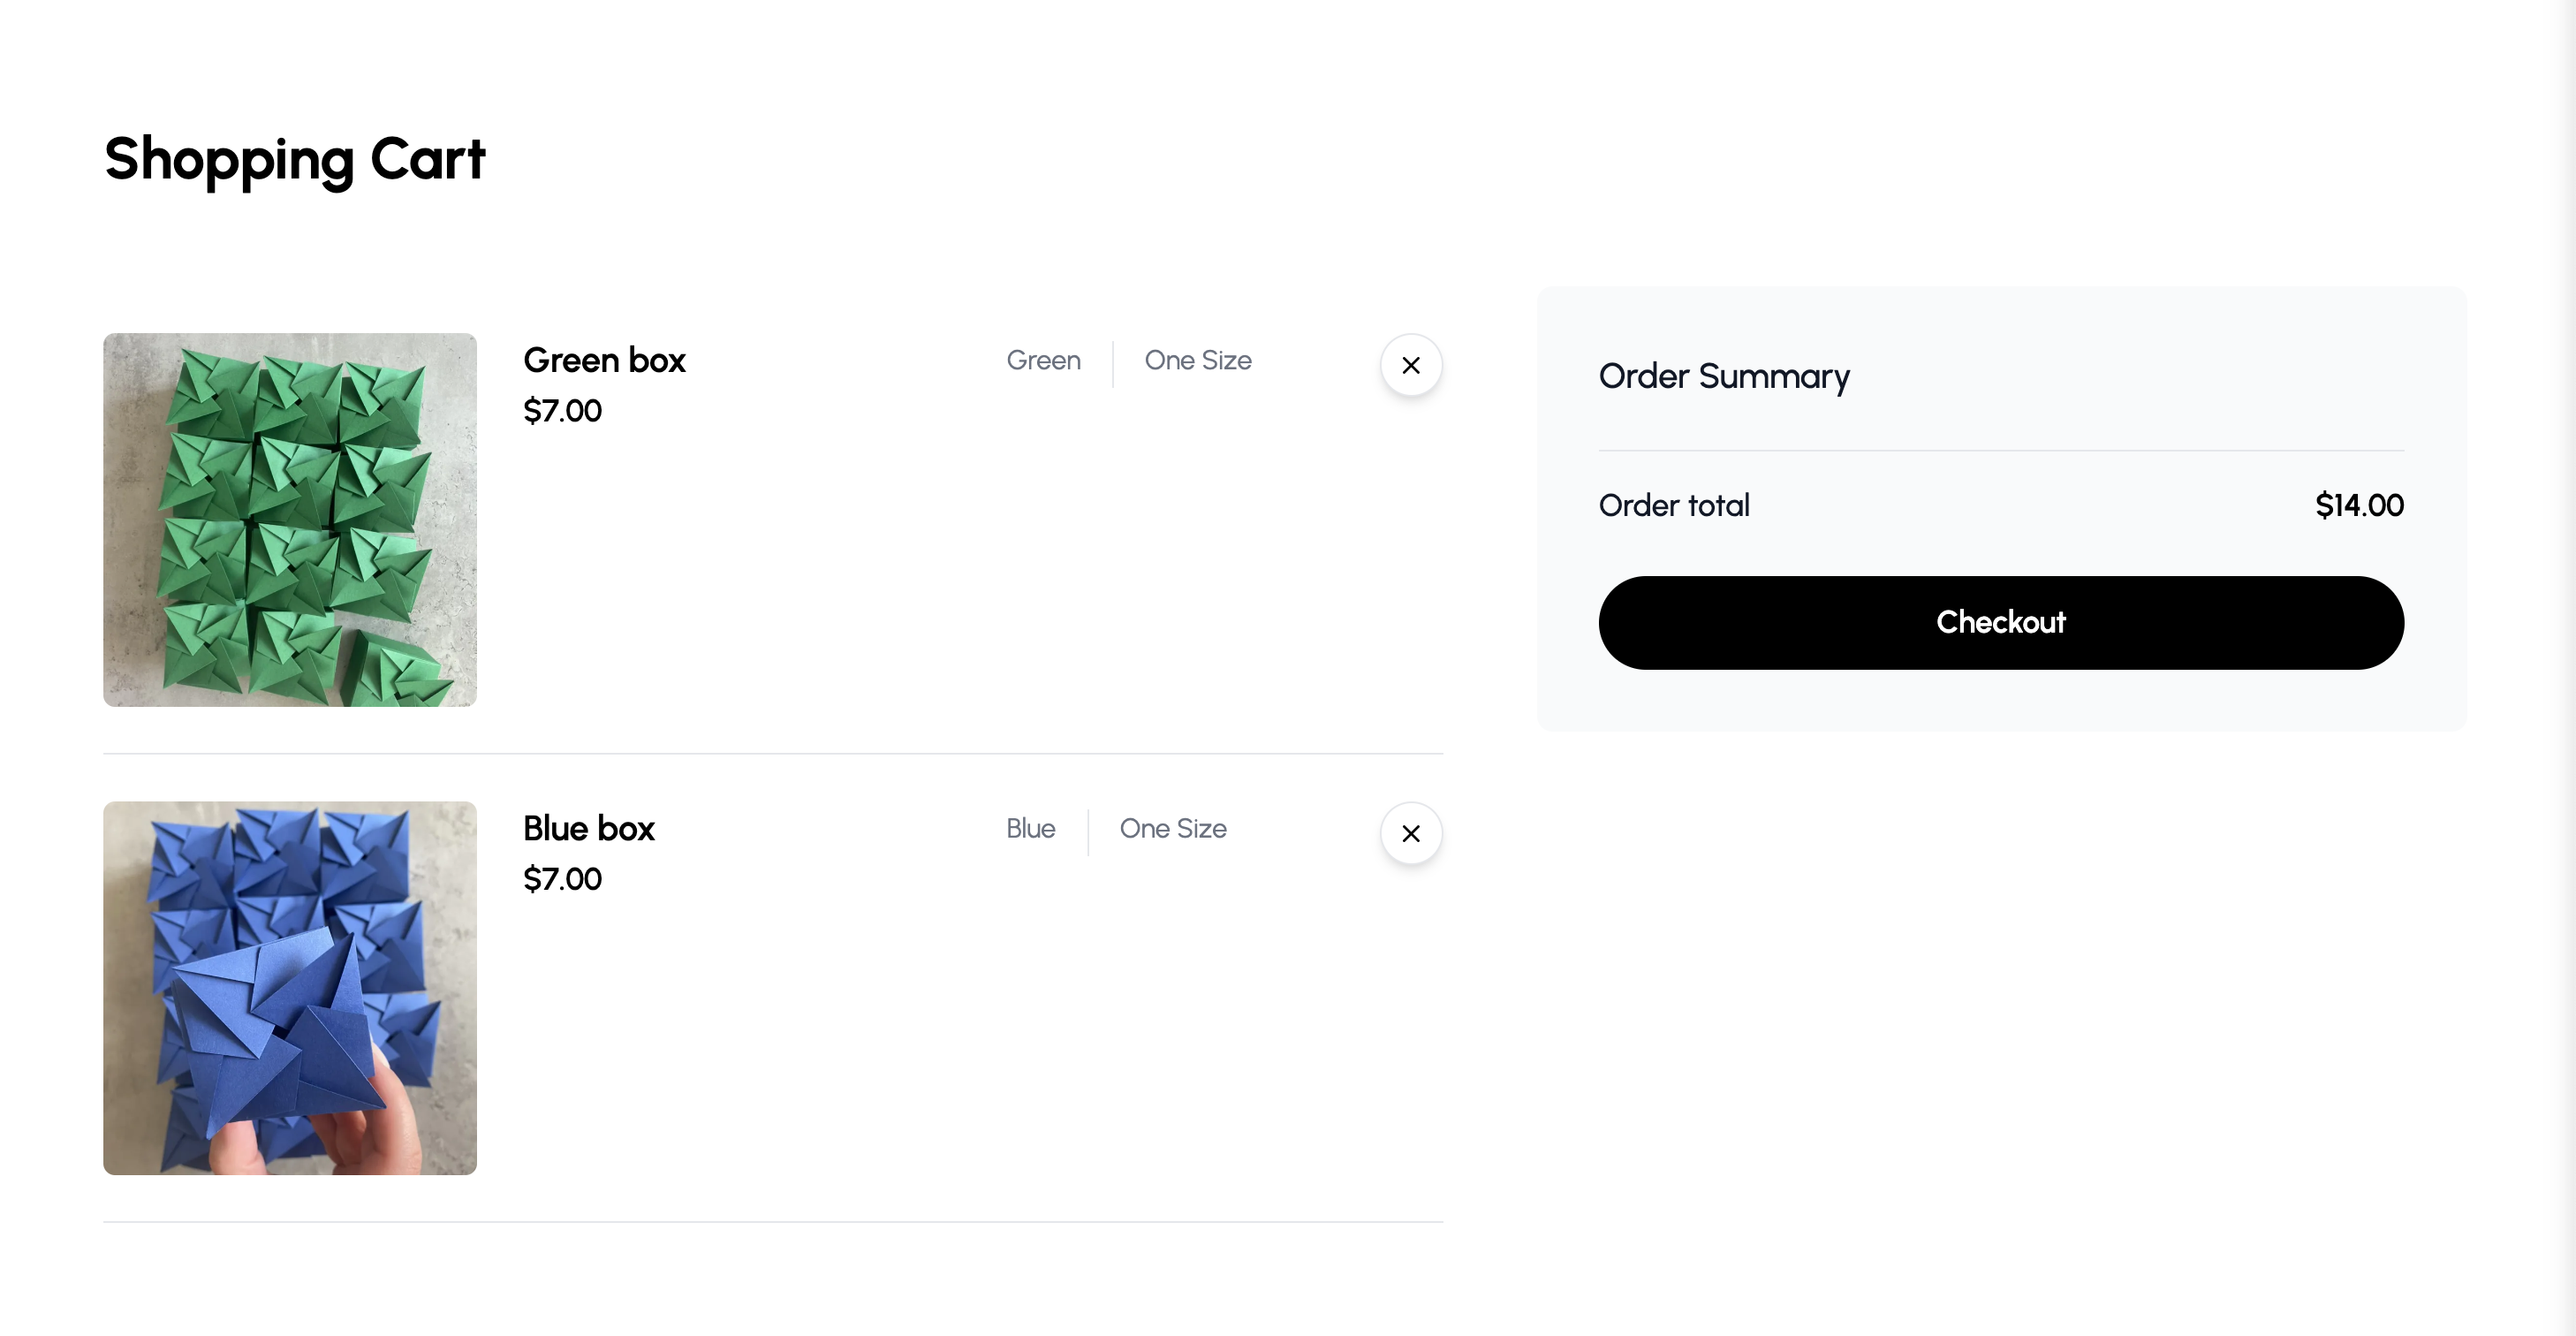
Task: Click One Size label for Blue box
Action: (1173, 828)
